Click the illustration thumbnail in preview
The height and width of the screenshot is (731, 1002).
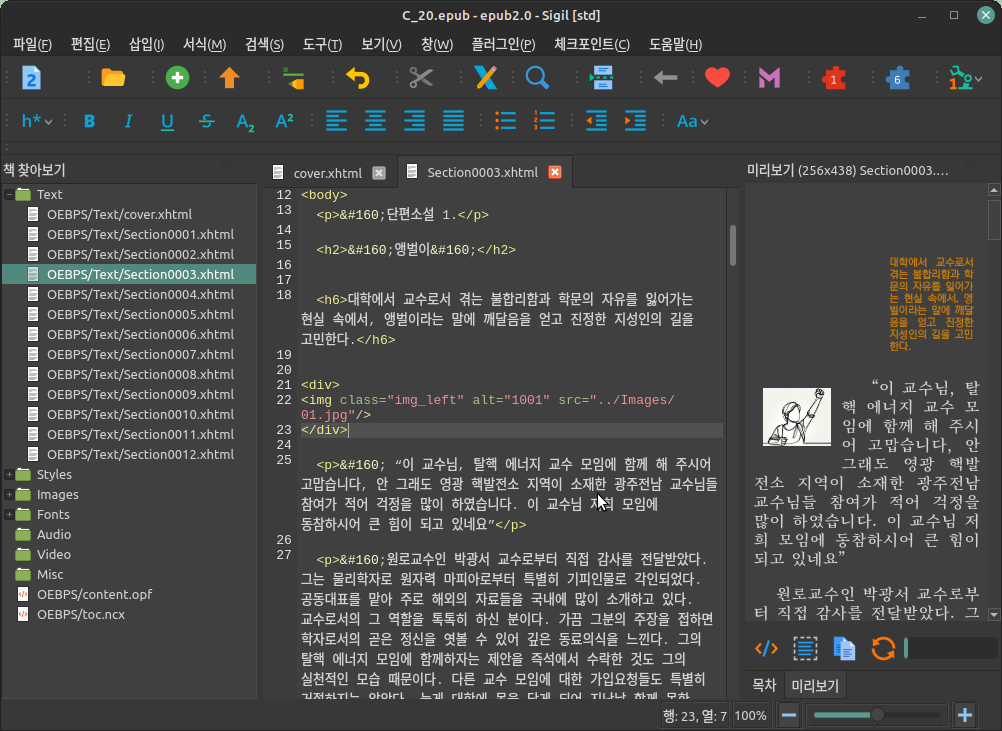click(796, 417)
